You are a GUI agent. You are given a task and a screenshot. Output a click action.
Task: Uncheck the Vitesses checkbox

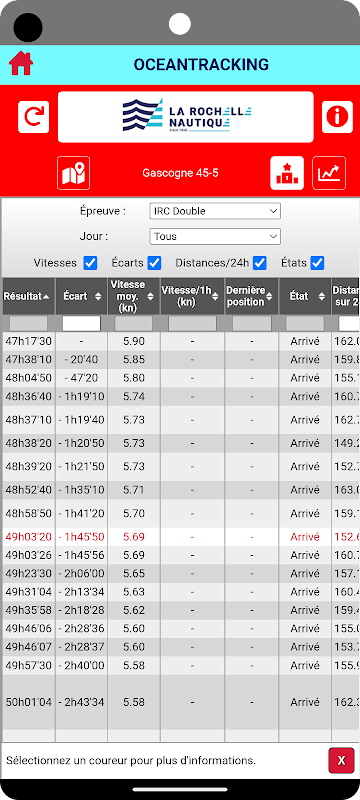[90, 263]
